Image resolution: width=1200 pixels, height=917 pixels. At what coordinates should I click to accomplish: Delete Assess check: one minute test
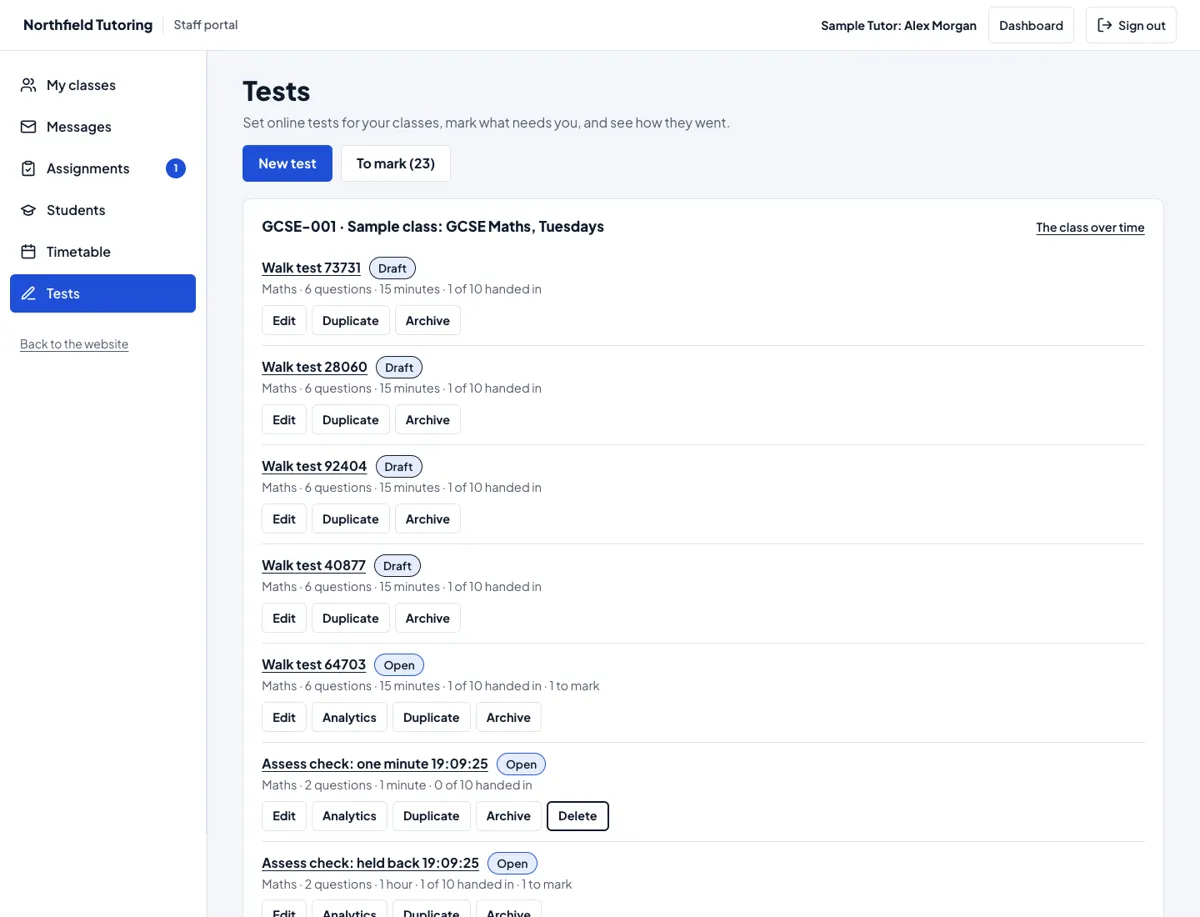click(x=577, y=816)
